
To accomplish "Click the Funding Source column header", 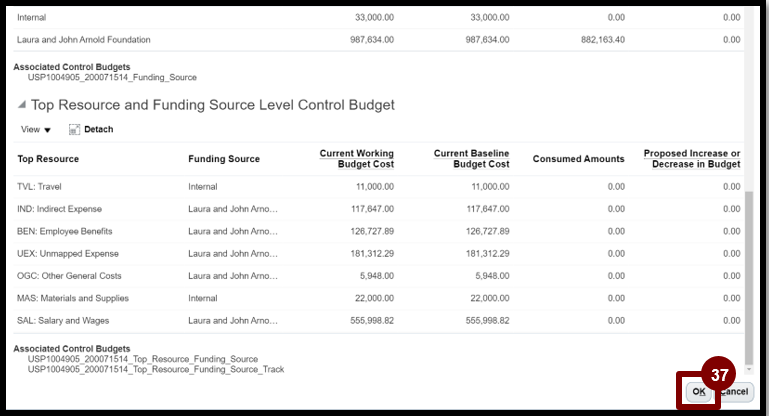I will 224,159.
